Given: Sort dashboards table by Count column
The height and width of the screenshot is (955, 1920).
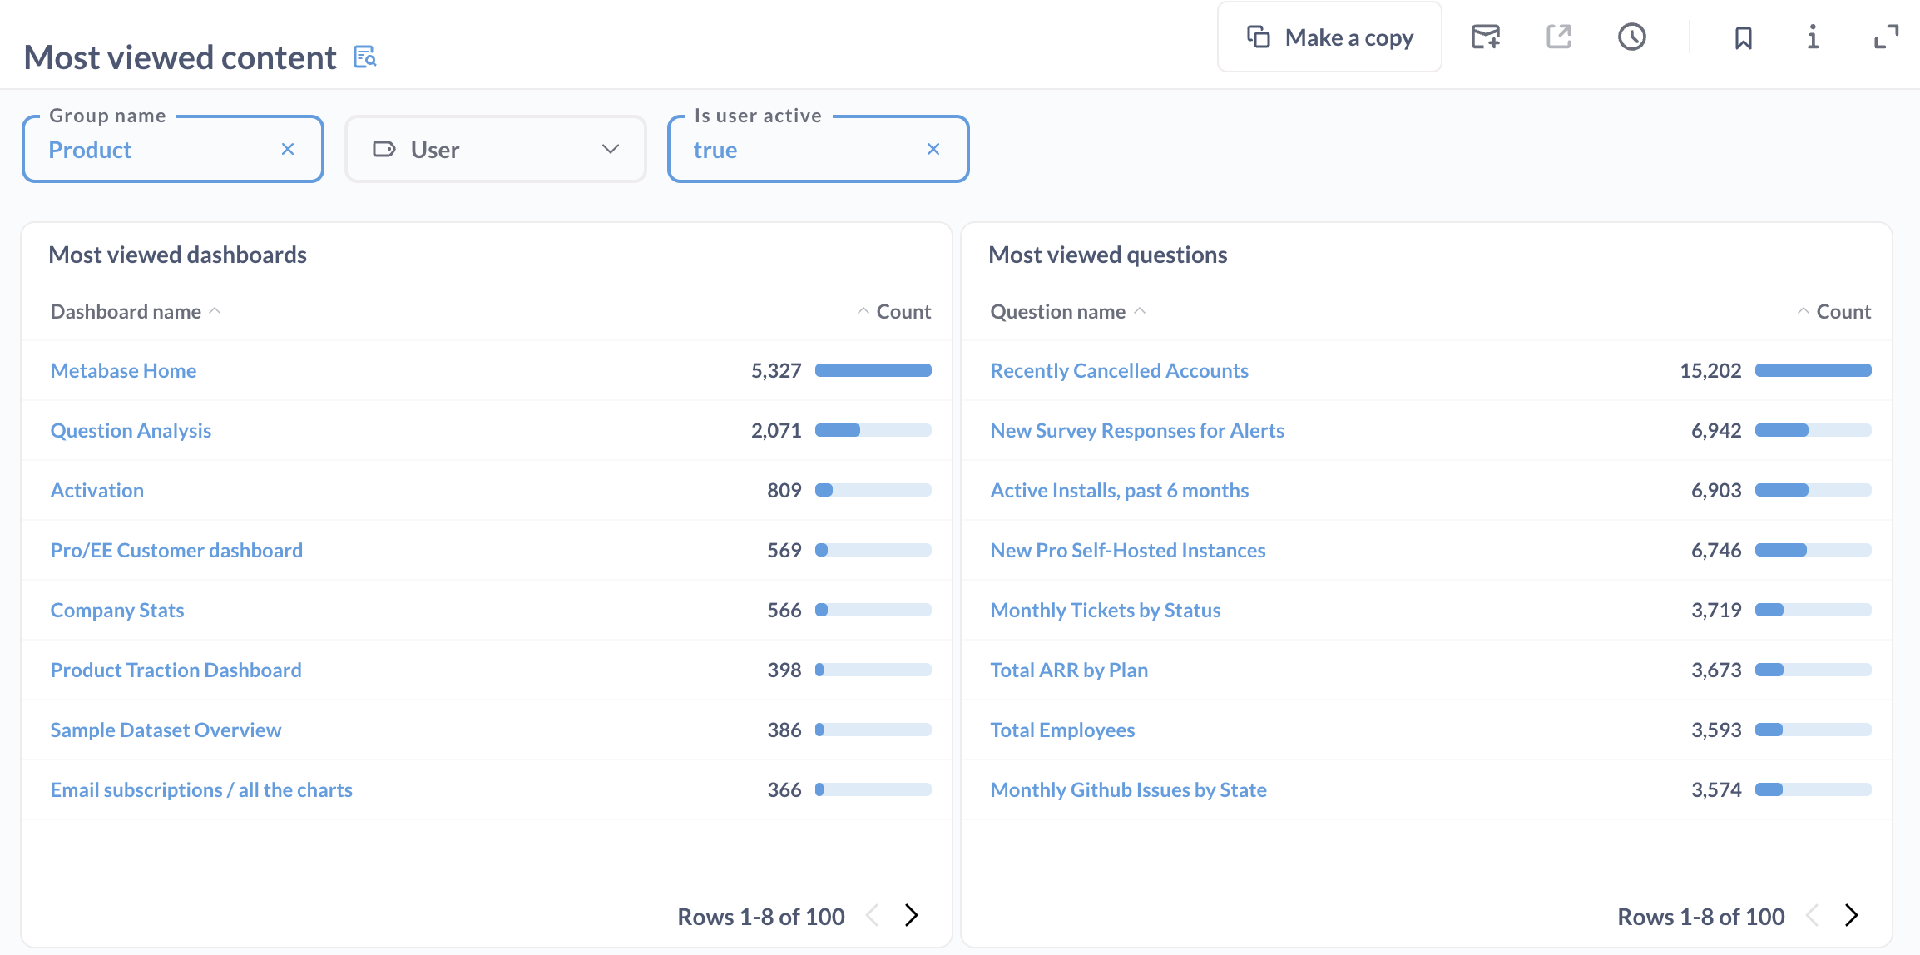Looking at the screenshot, I should click(894, 312).
